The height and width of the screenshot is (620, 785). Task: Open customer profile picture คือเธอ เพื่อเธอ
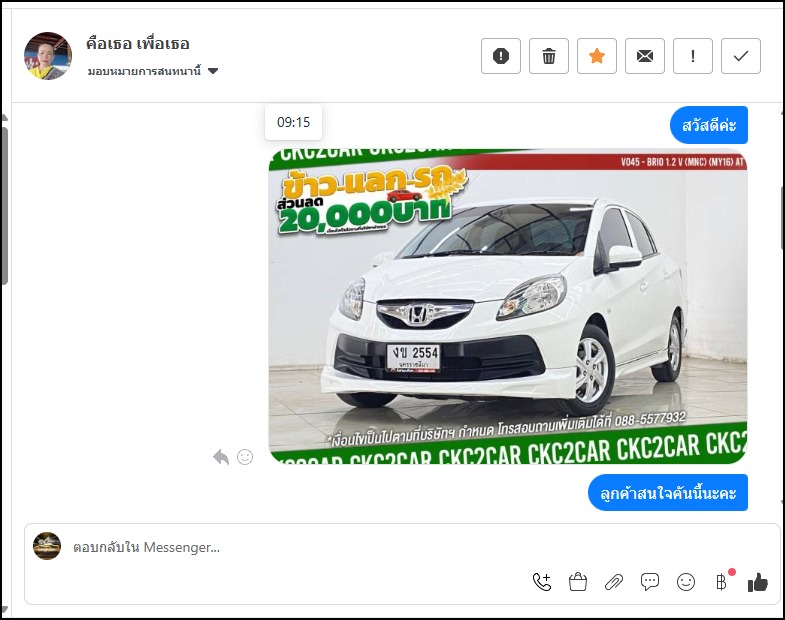pos(48,56)
